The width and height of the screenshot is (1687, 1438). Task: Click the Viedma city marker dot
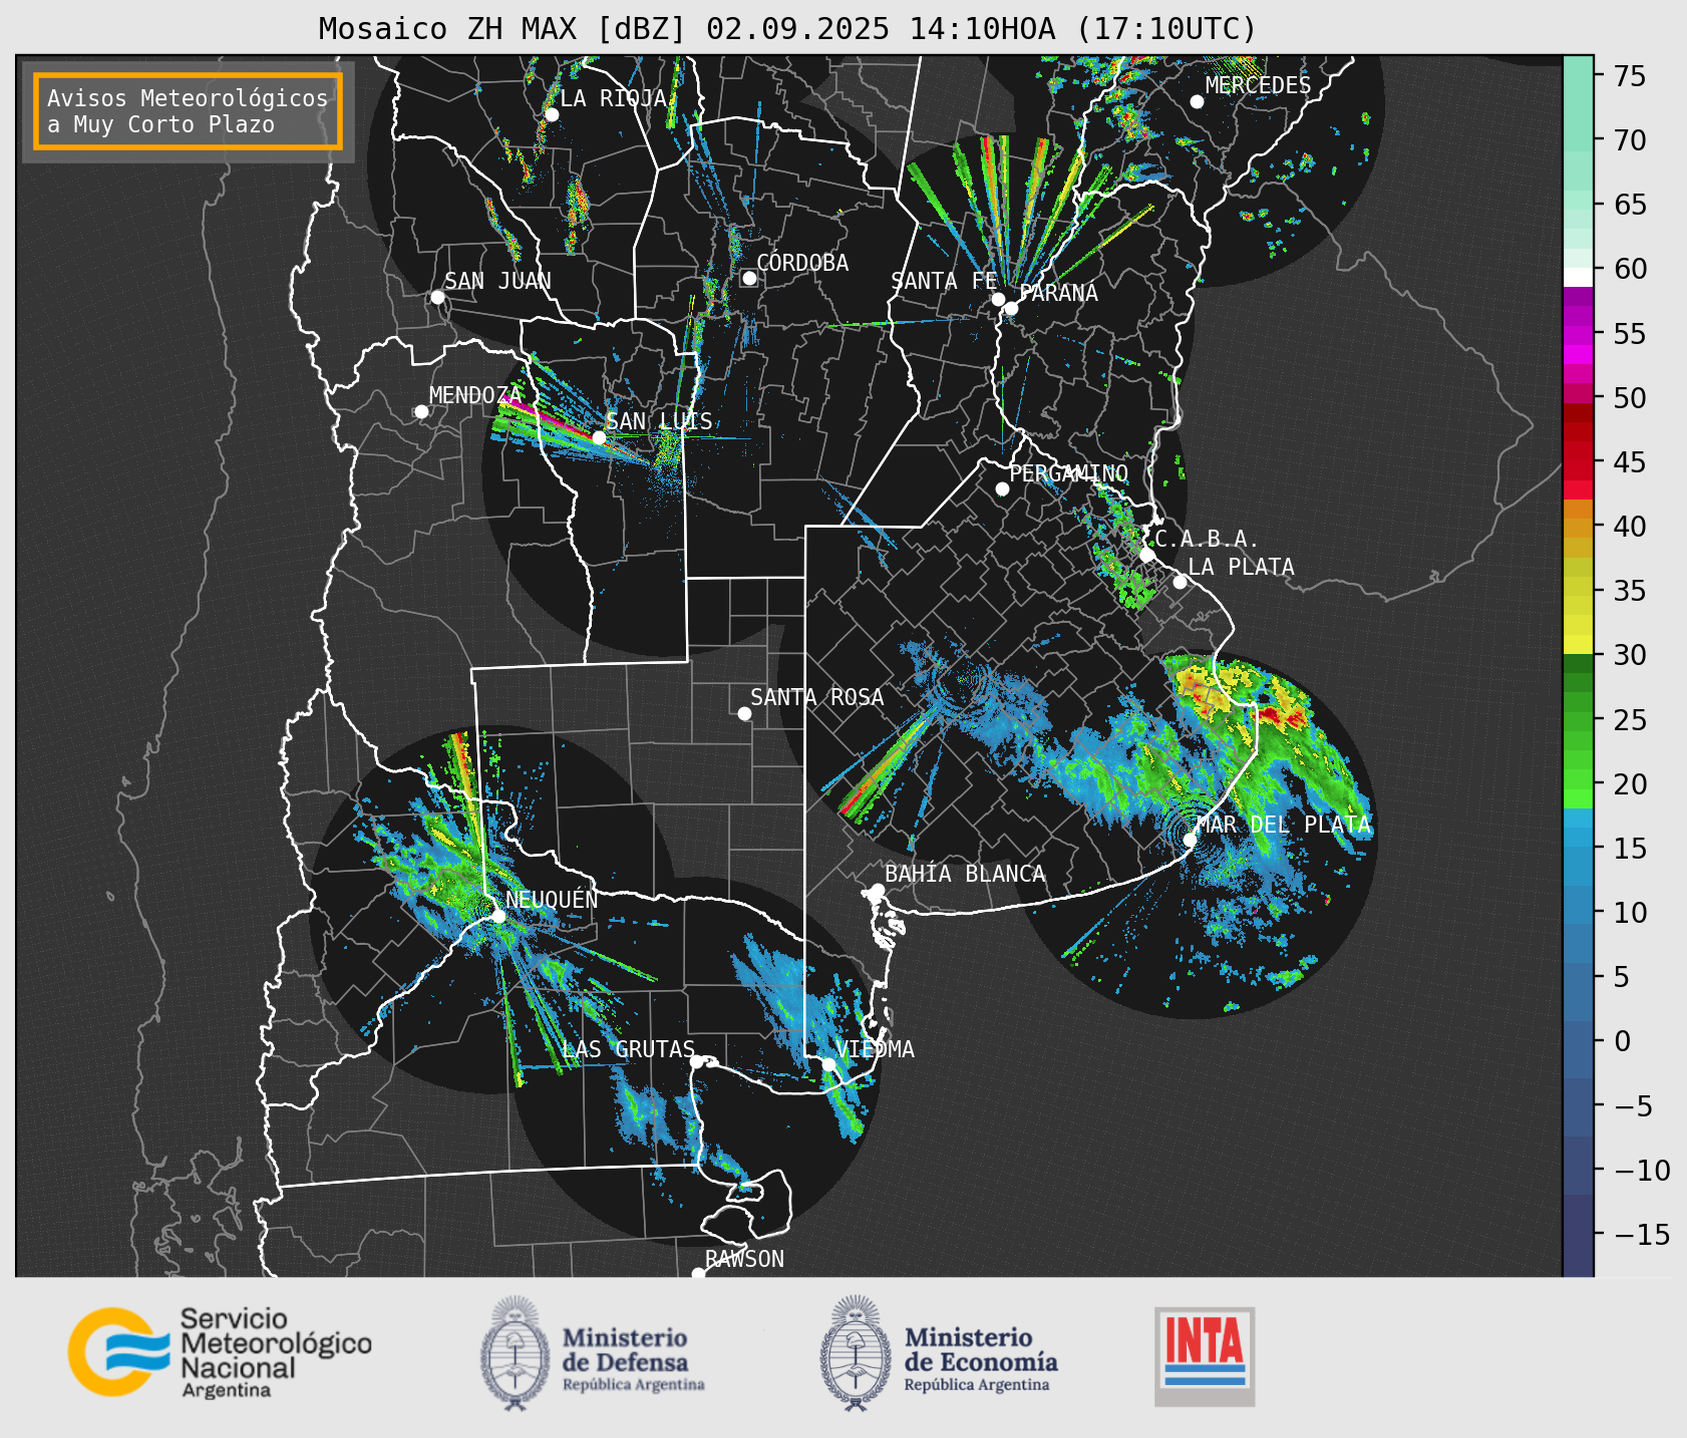pyautogui.click(x=828, y=1064)
